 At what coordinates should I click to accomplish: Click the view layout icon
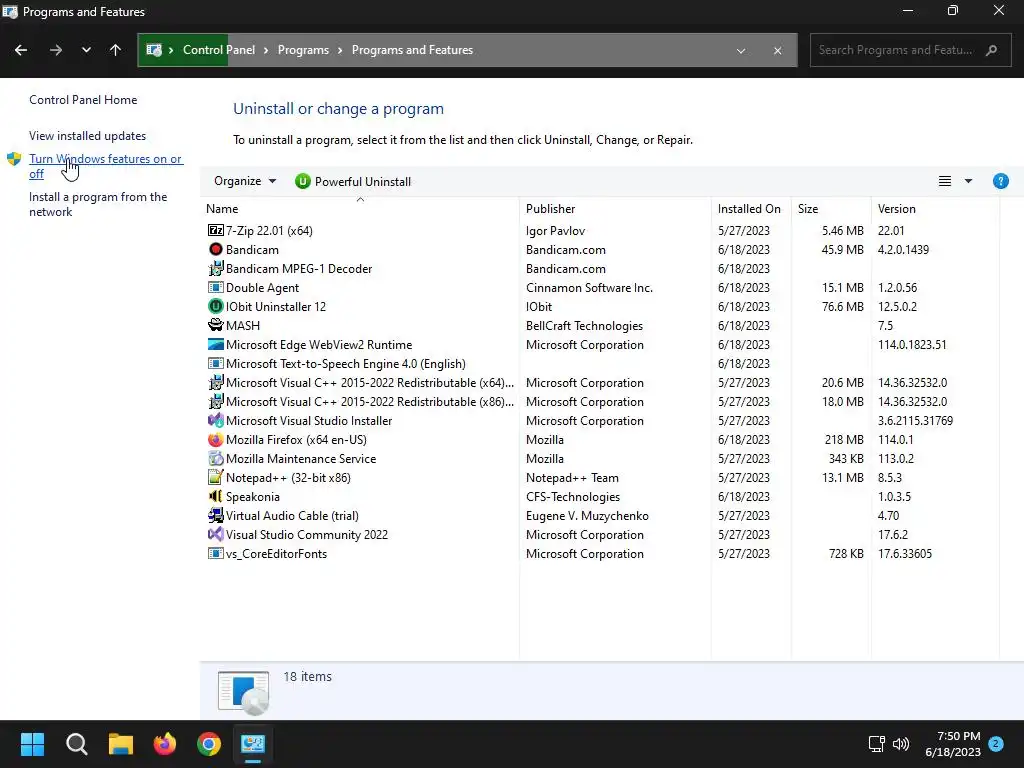pos(944,181)
